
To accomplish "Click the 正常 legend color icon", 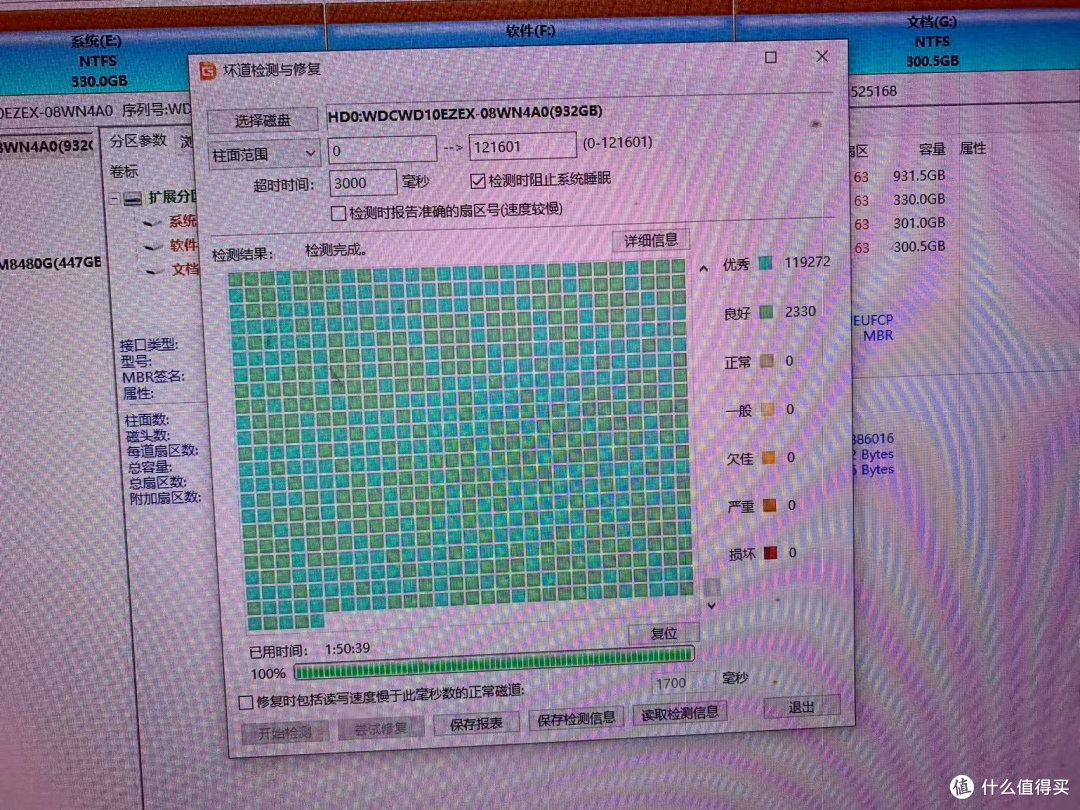I will pyautogui.click(x=767, y=361).
